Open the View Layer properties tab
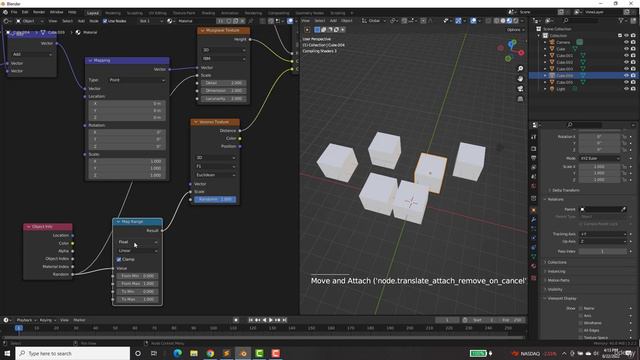 click(533, 167)
